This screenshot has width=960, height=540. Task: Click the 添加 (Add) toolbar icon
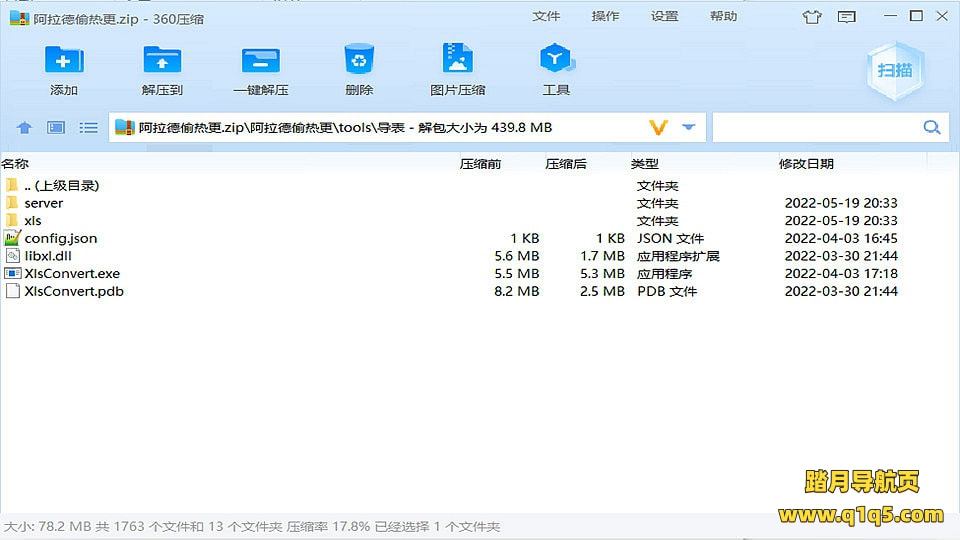click(63, 61)
